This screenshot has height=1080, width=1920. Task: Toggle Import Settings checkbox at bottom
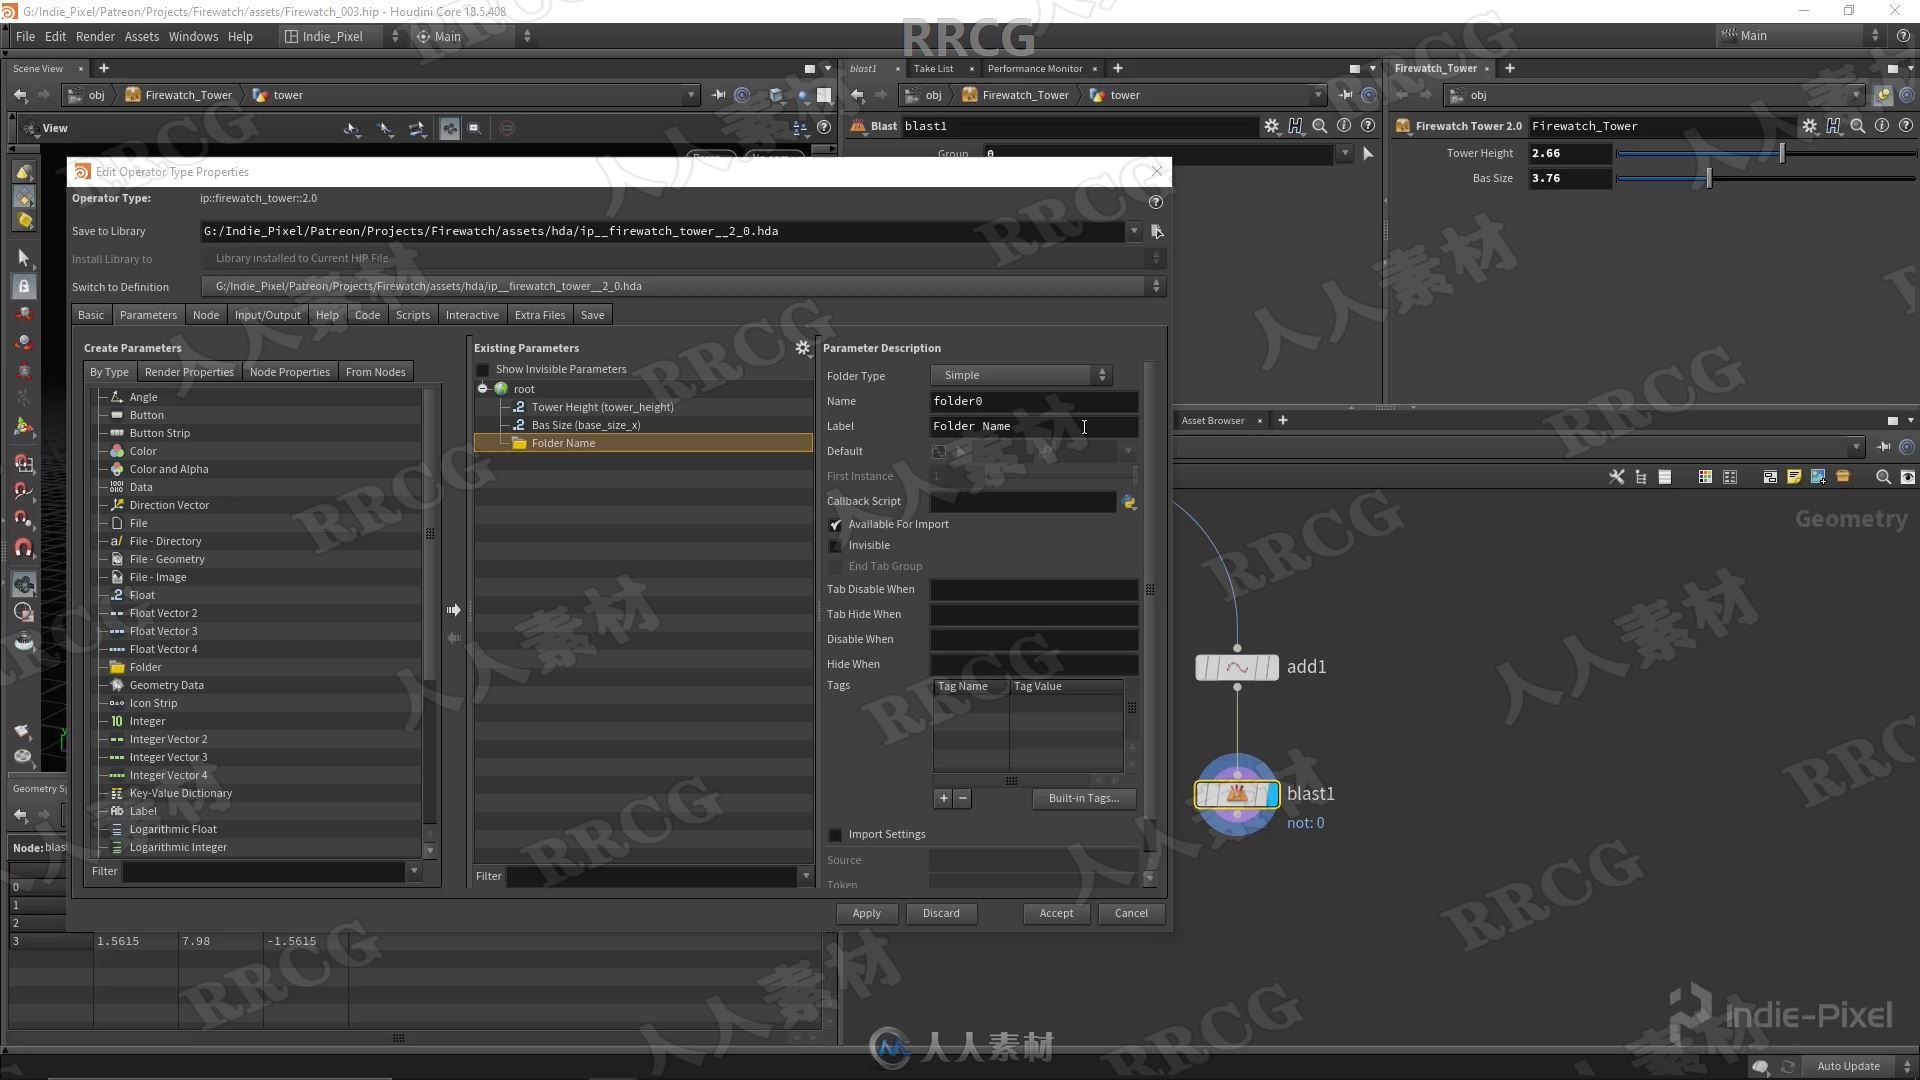pos(835,833)
